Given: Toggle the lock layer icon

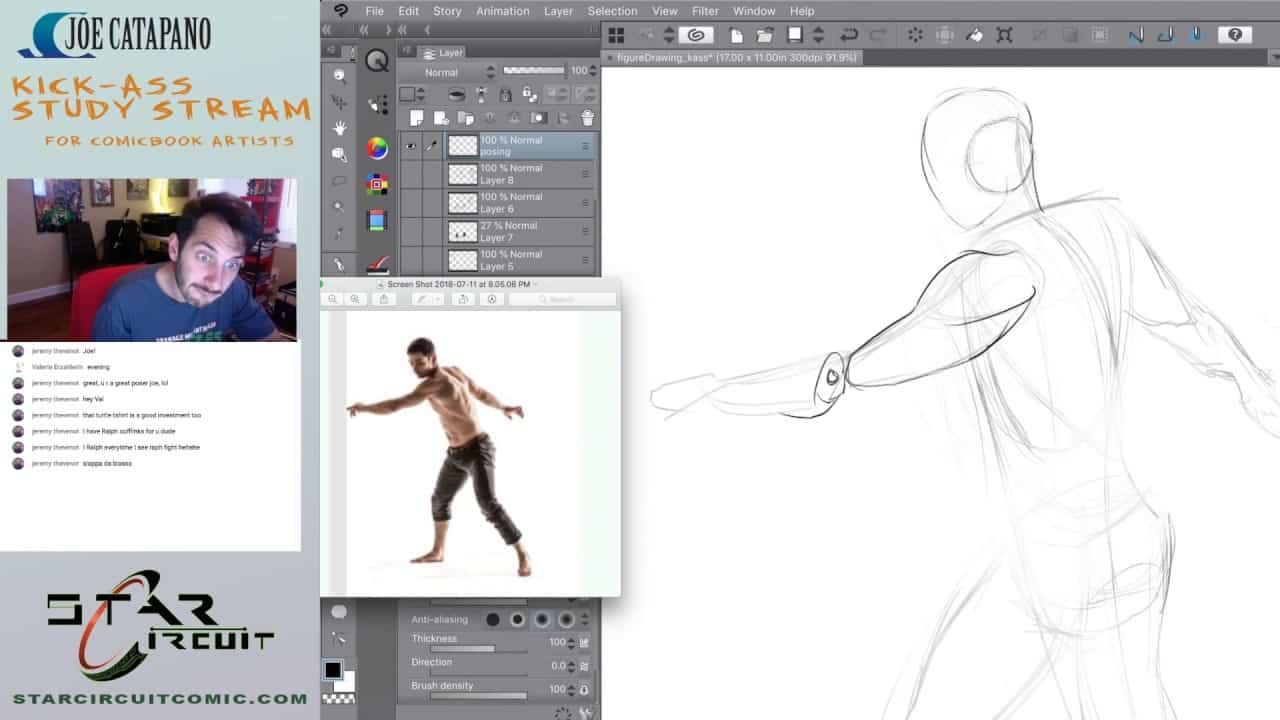Looking at the screenshot, I should tap(505, 95).
